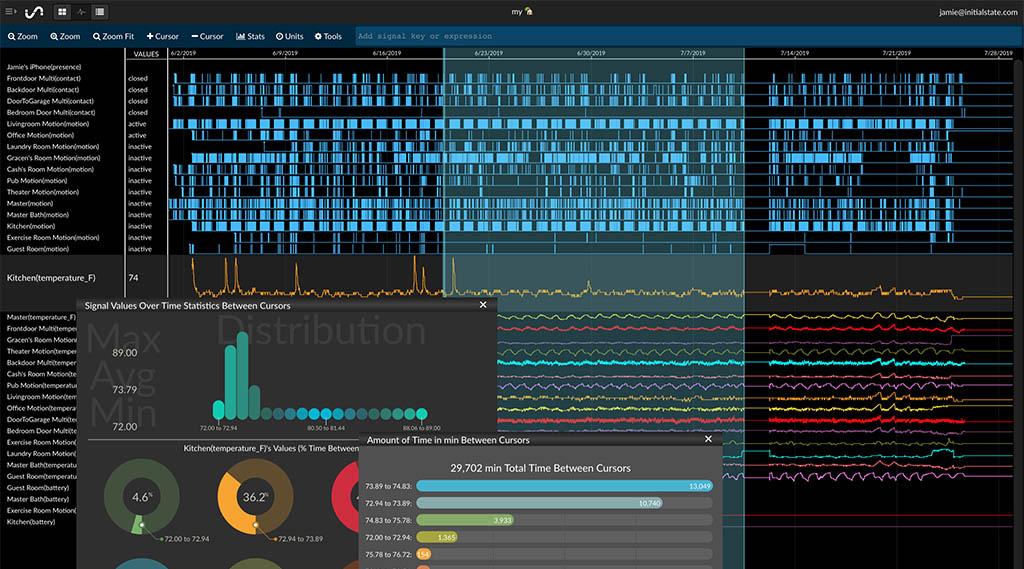Open the sidebar hamburger menu
Image resolution: width=1024 pixels, height=569 pixels.
click(x=11, y=12)
